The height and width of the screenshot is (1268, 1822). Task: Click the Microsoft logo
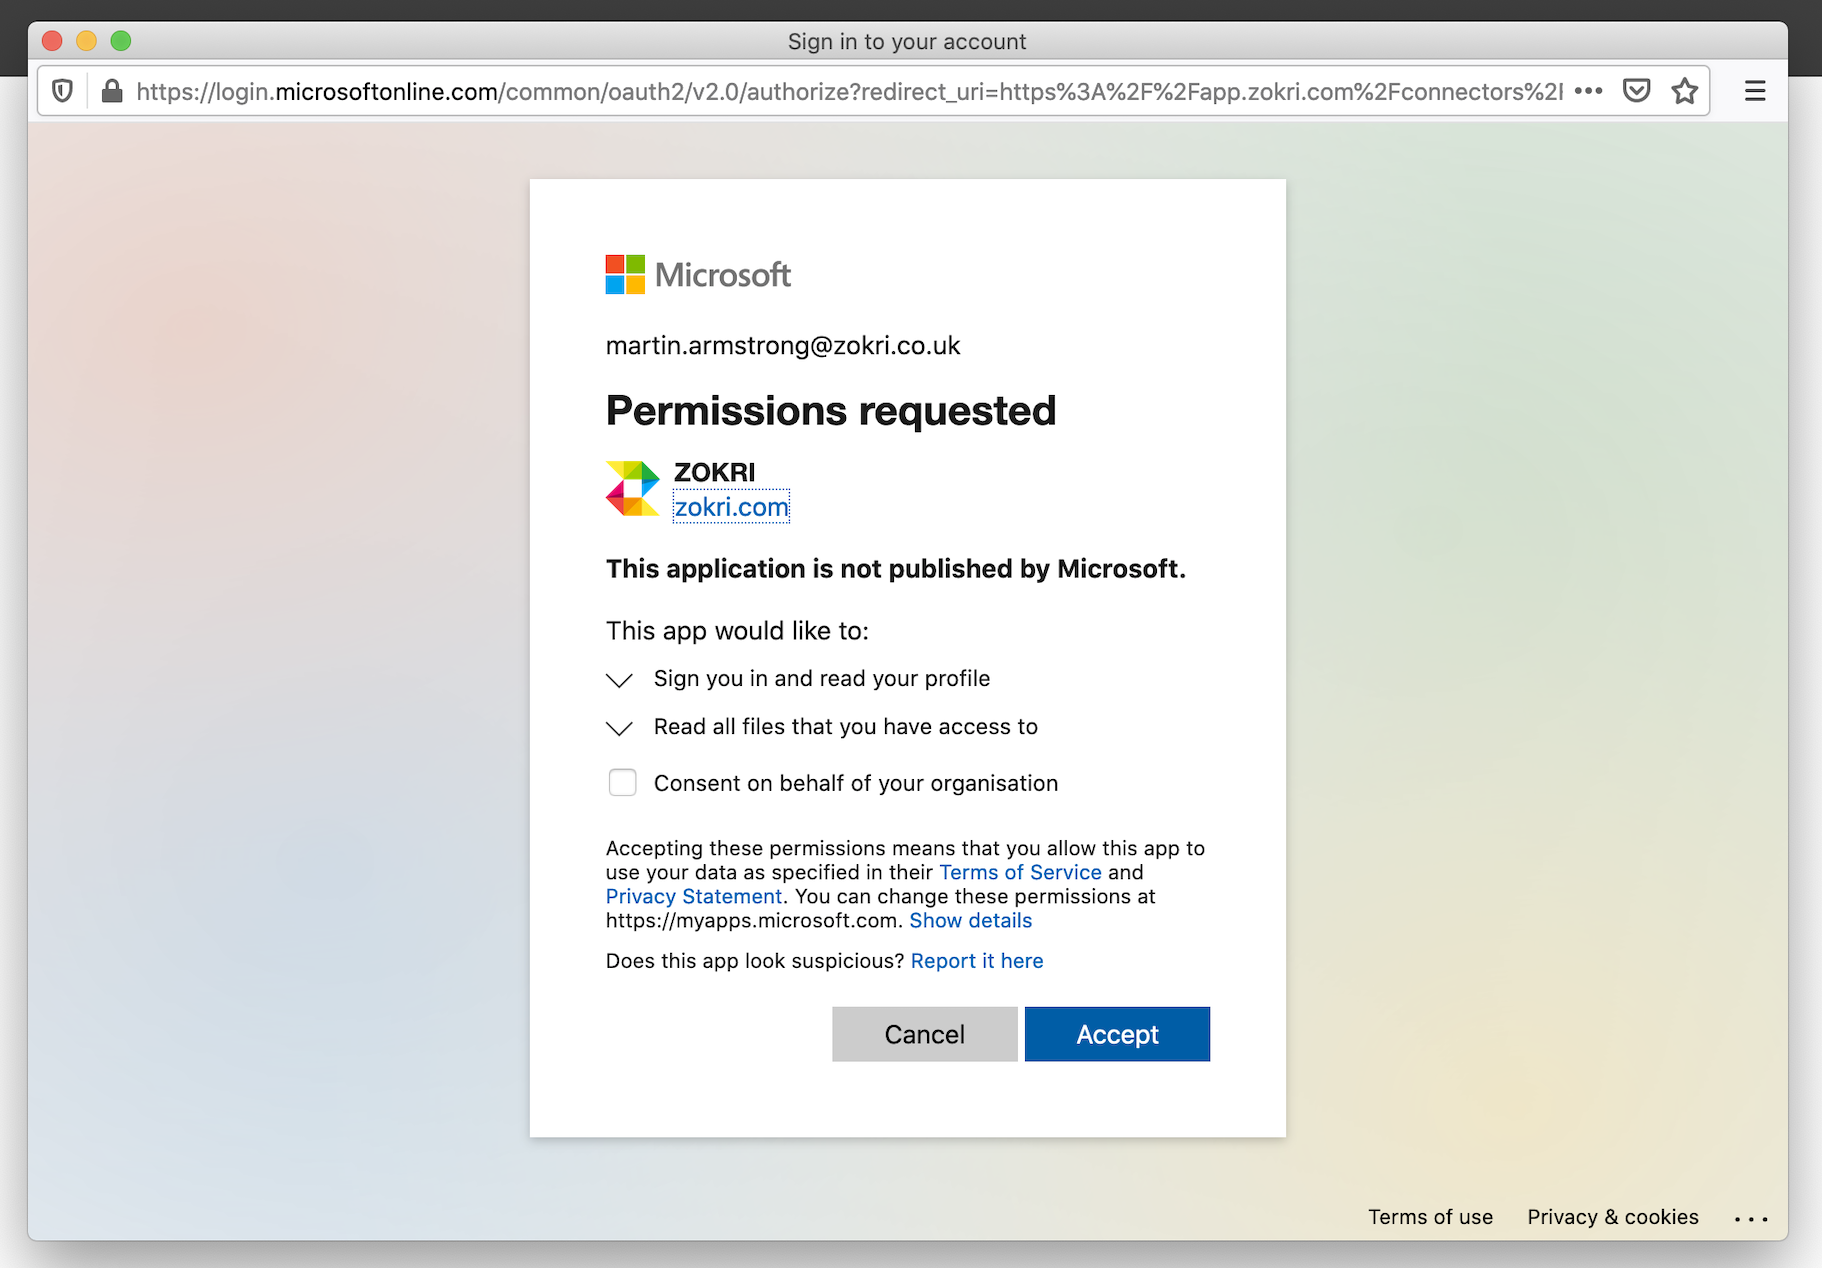[x=698, y=274]
